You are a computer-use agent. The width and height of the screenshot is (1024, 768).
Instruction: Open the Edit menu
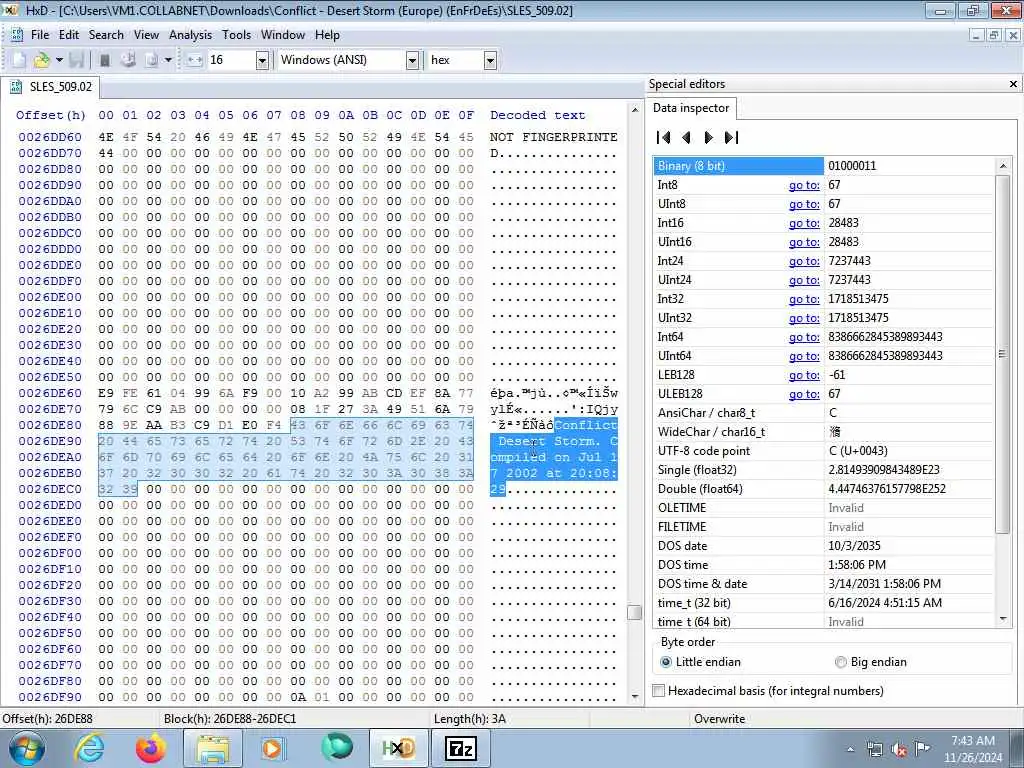click(69, 35)
